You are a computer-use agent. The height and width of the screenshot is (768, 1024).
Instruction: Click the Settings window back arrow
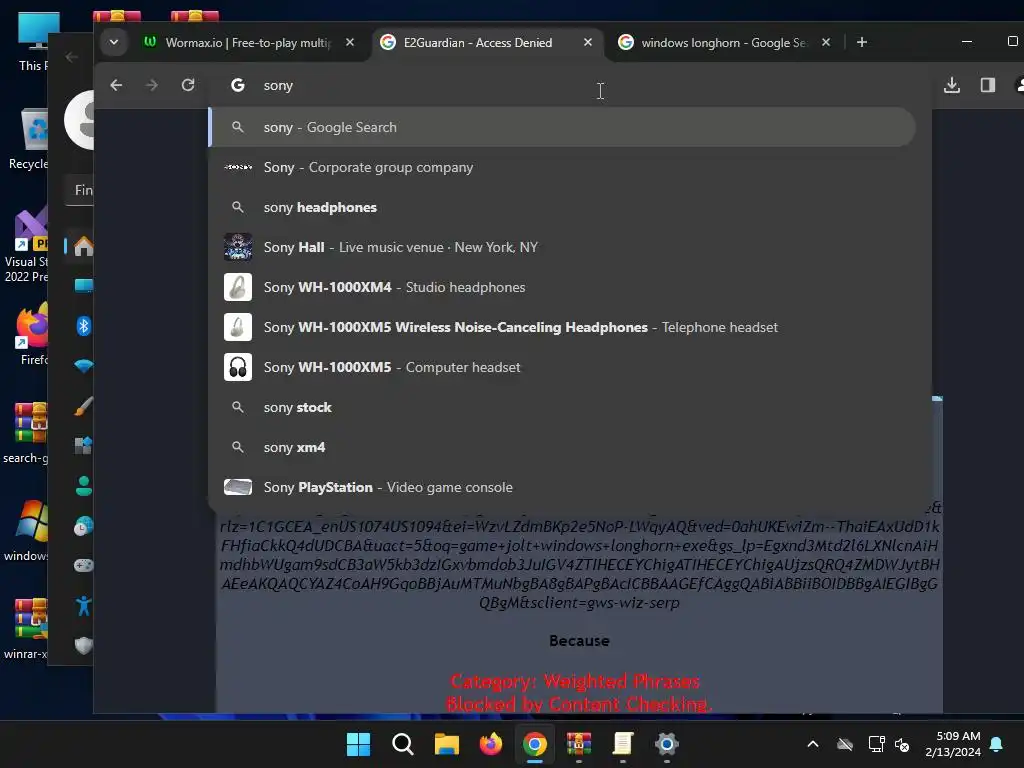coord(72,57)
